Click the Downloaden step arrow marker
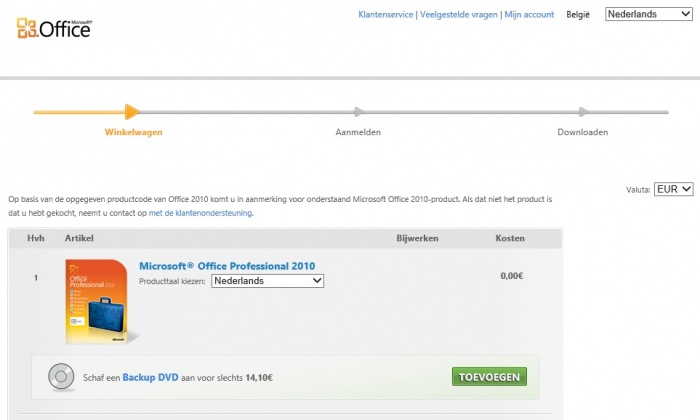This screenshot has height=420, width=700. click(x=583, y=112)
